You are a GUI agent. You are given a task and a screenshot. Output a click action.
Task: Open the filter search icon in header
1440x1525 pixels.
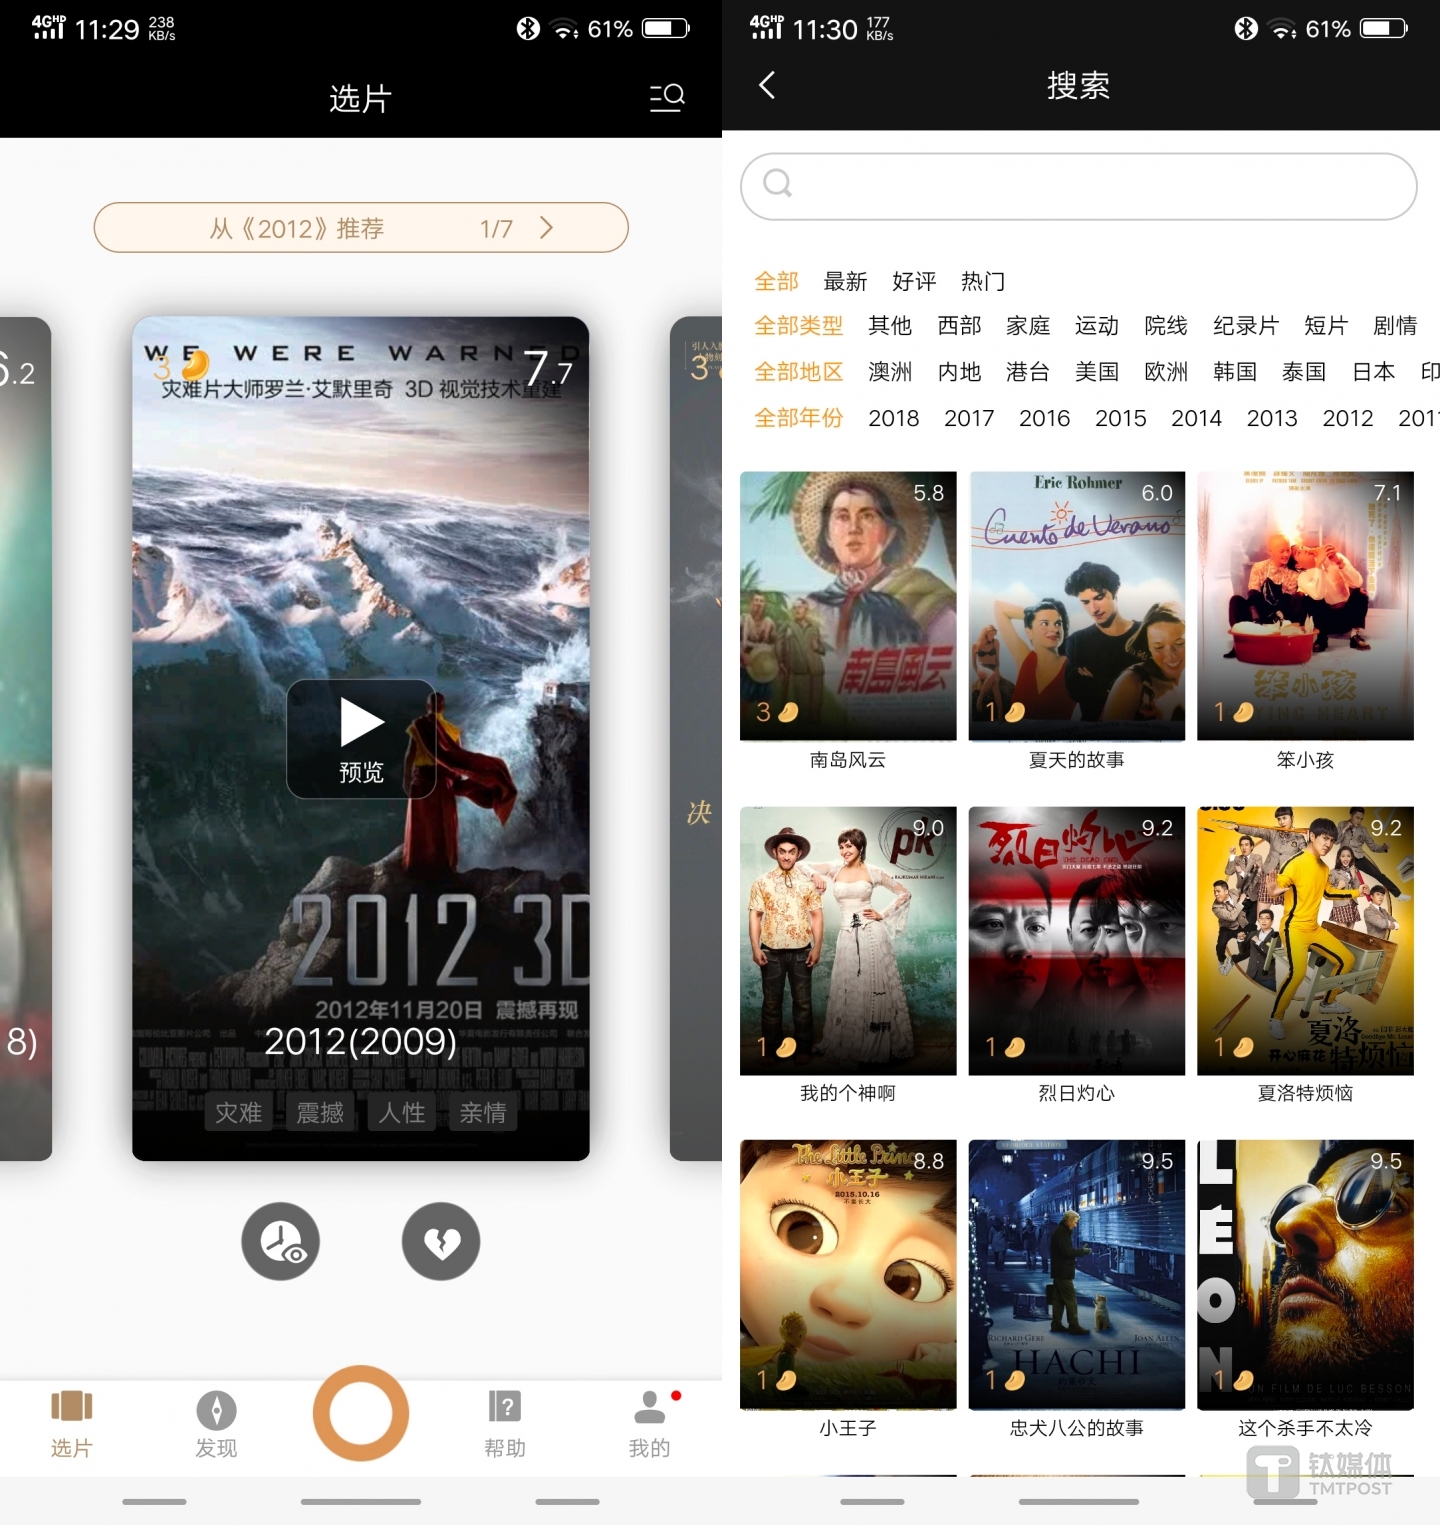point(667,97)
